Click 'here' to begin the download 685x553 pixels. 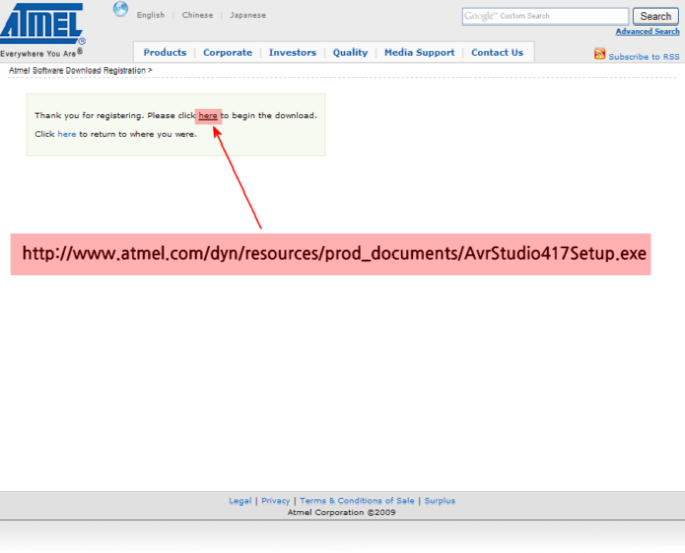208,116
